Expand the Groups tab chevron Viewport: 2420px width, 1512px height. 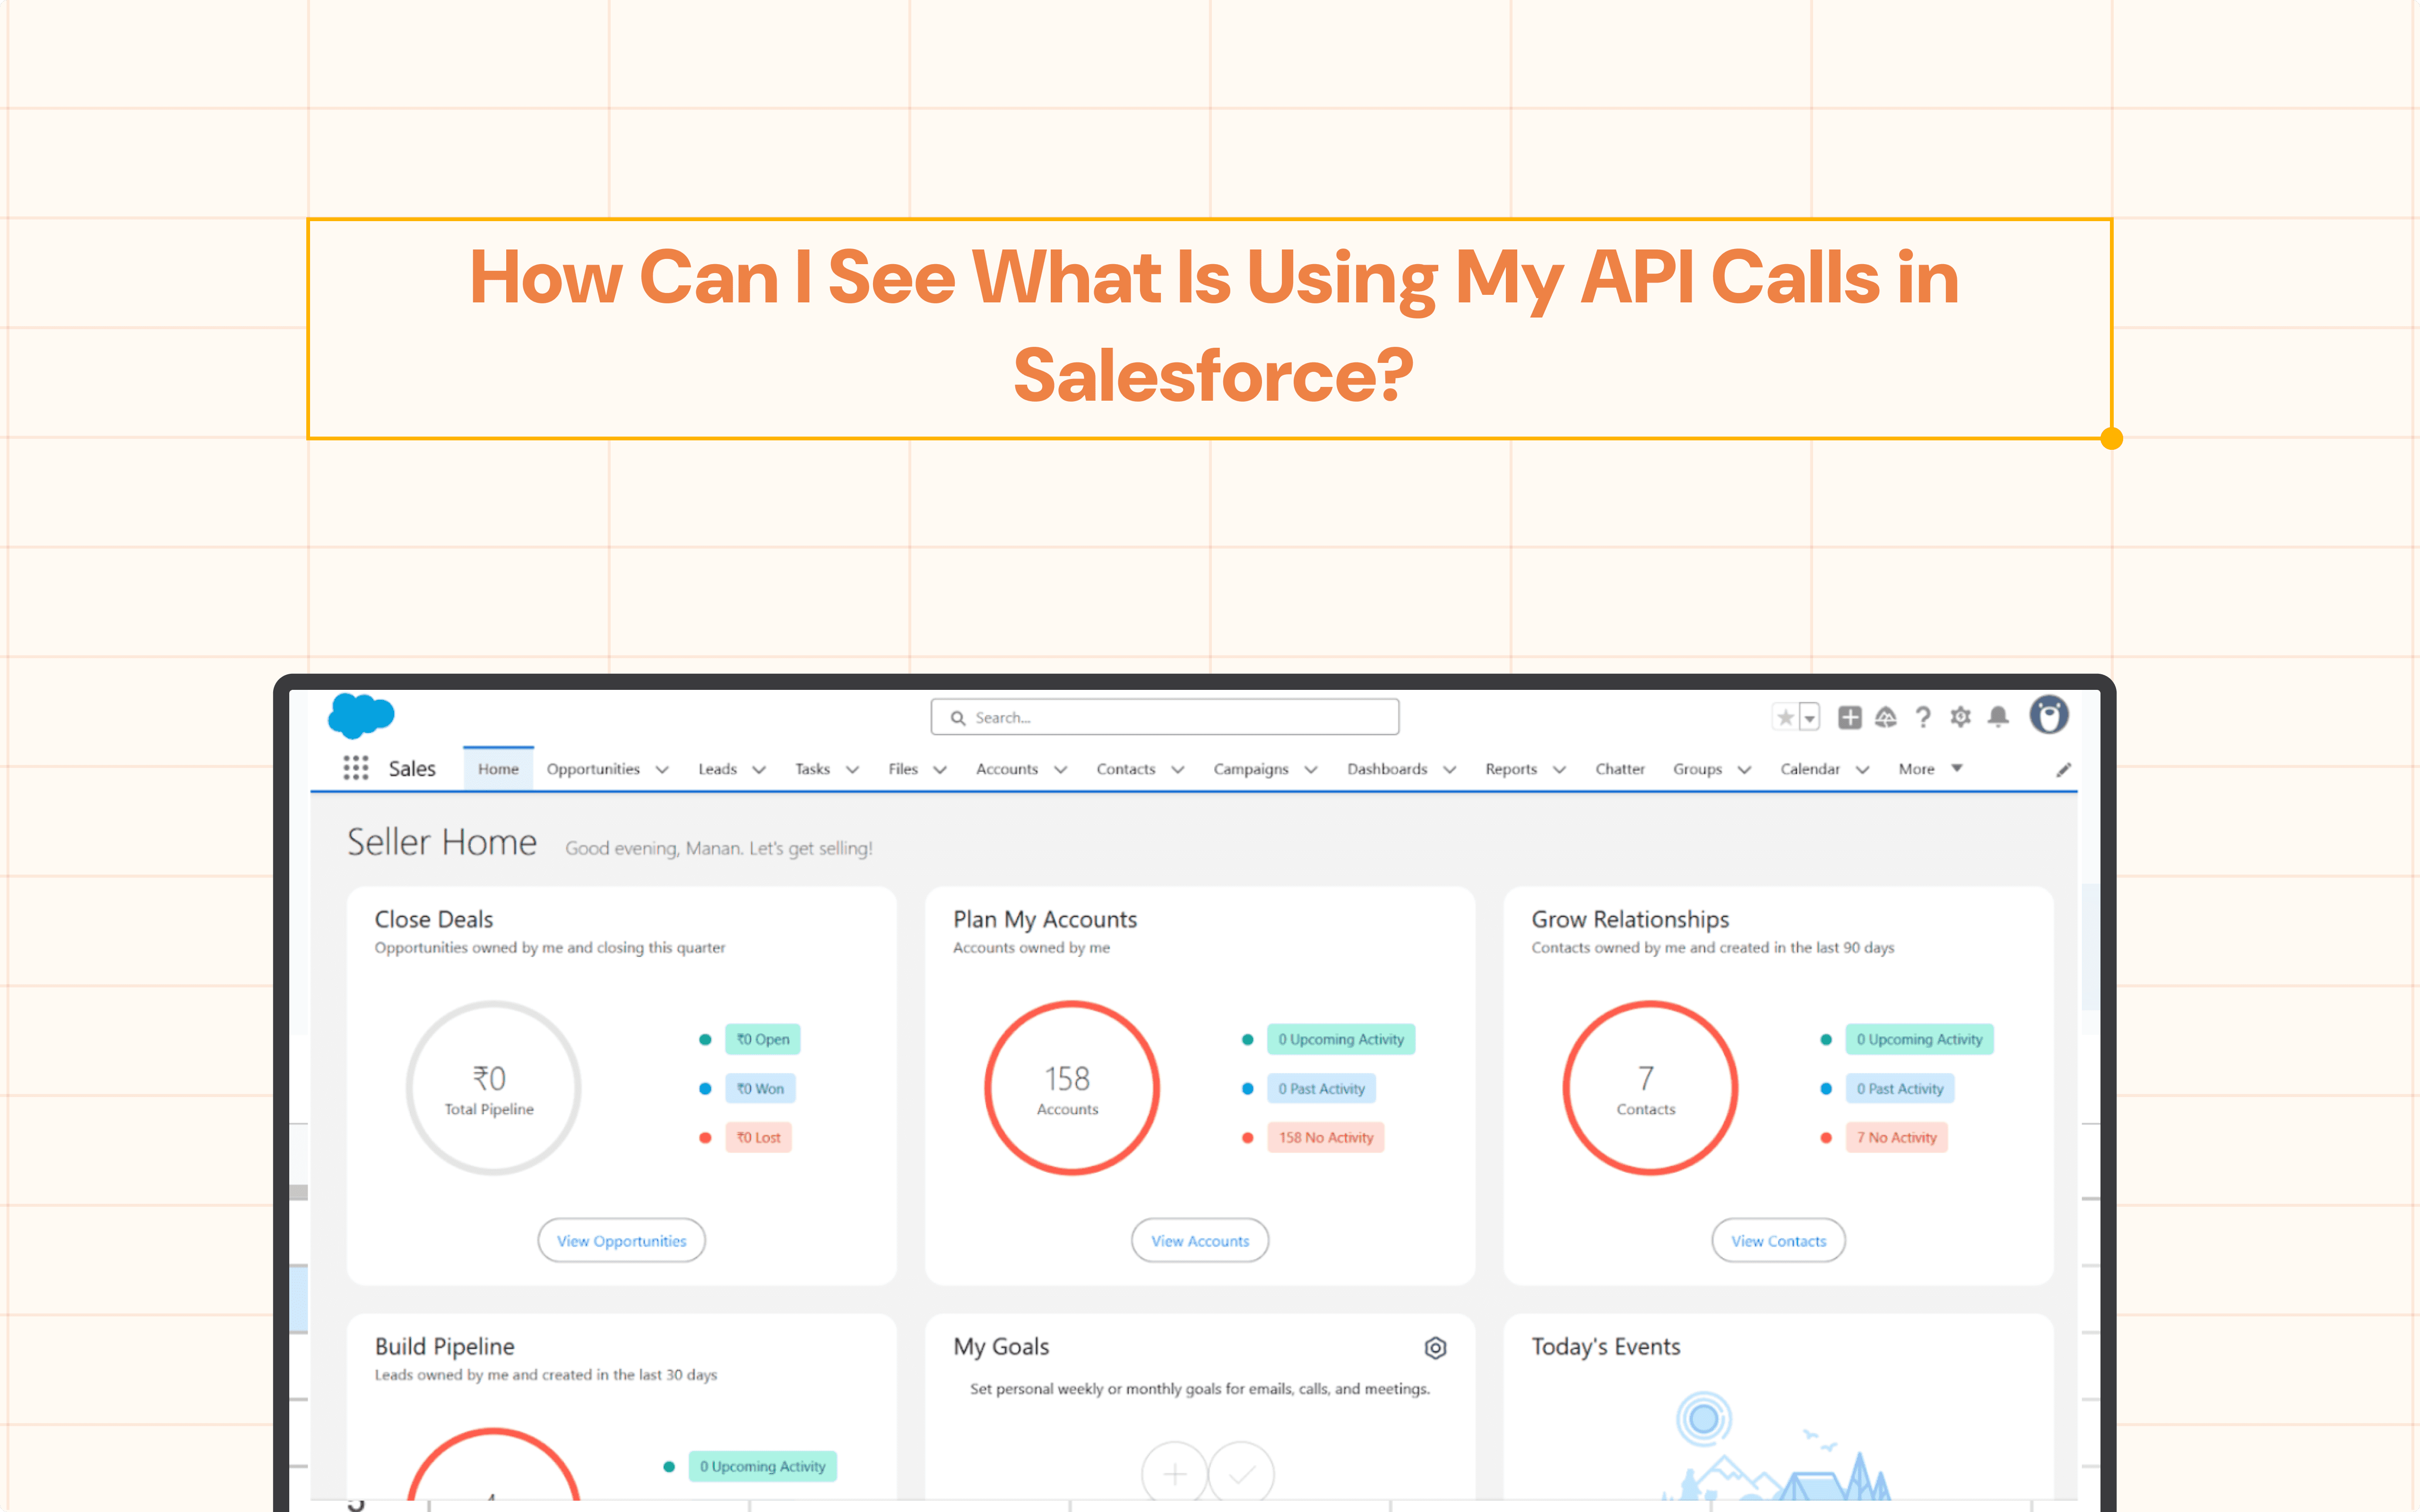point(1744,770)
